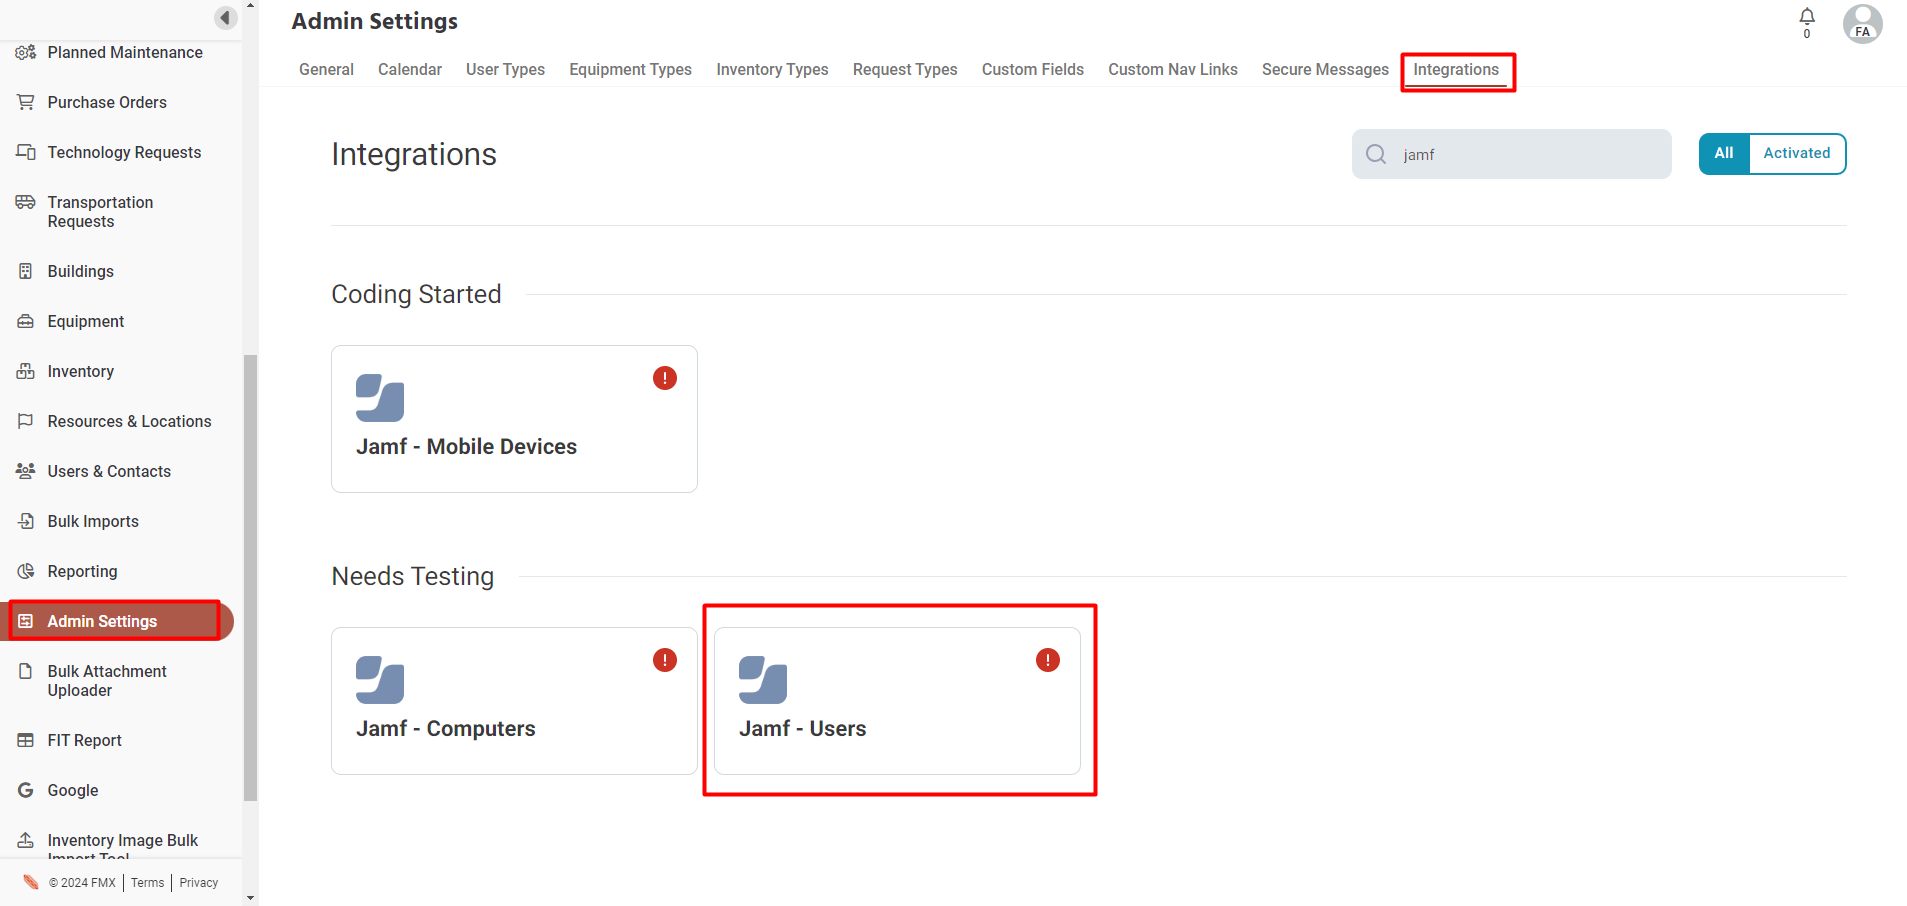Viewport: 1907px width, 906px height.
Task: Click the Transportation Requests bus icon
Action: pyautogui.click(x=26, y=202)
